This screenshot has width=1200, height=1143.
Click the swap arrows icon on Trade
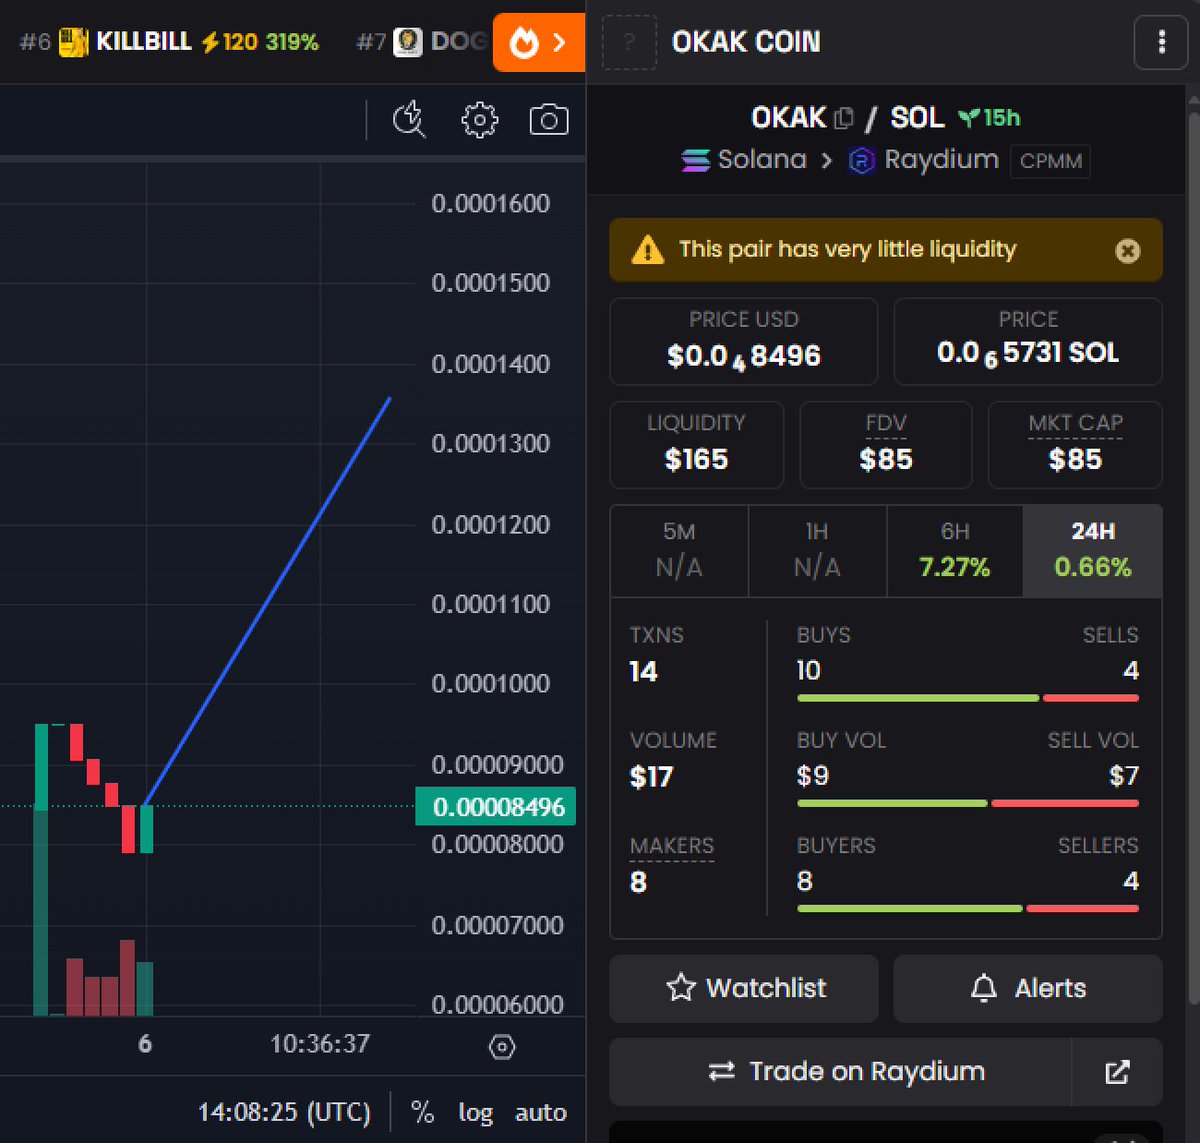pos(721,1072)
